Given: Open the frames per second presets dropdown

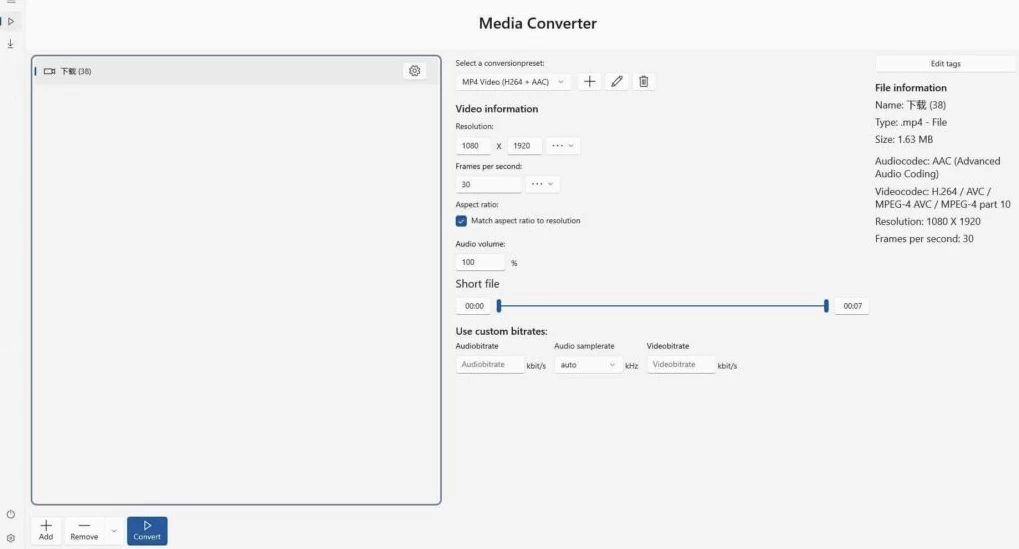Looking at the screenshot, I should pyautogui.click(x=543, y=184).
